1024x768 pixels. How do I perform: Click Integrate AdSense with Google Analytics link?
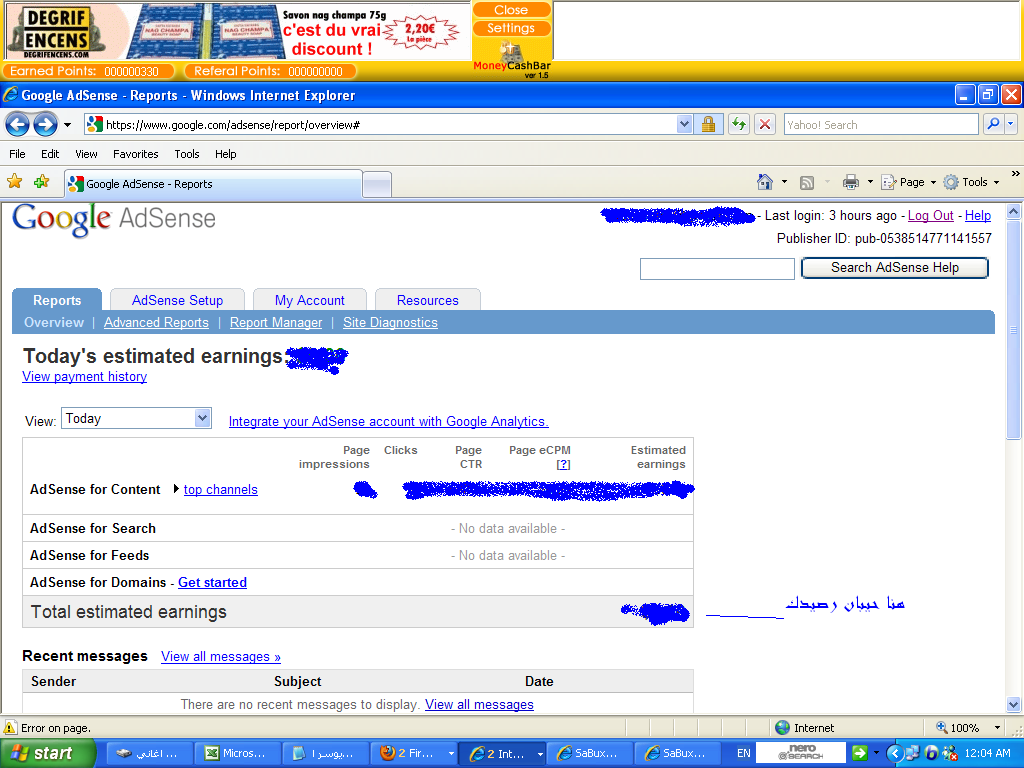389,422
